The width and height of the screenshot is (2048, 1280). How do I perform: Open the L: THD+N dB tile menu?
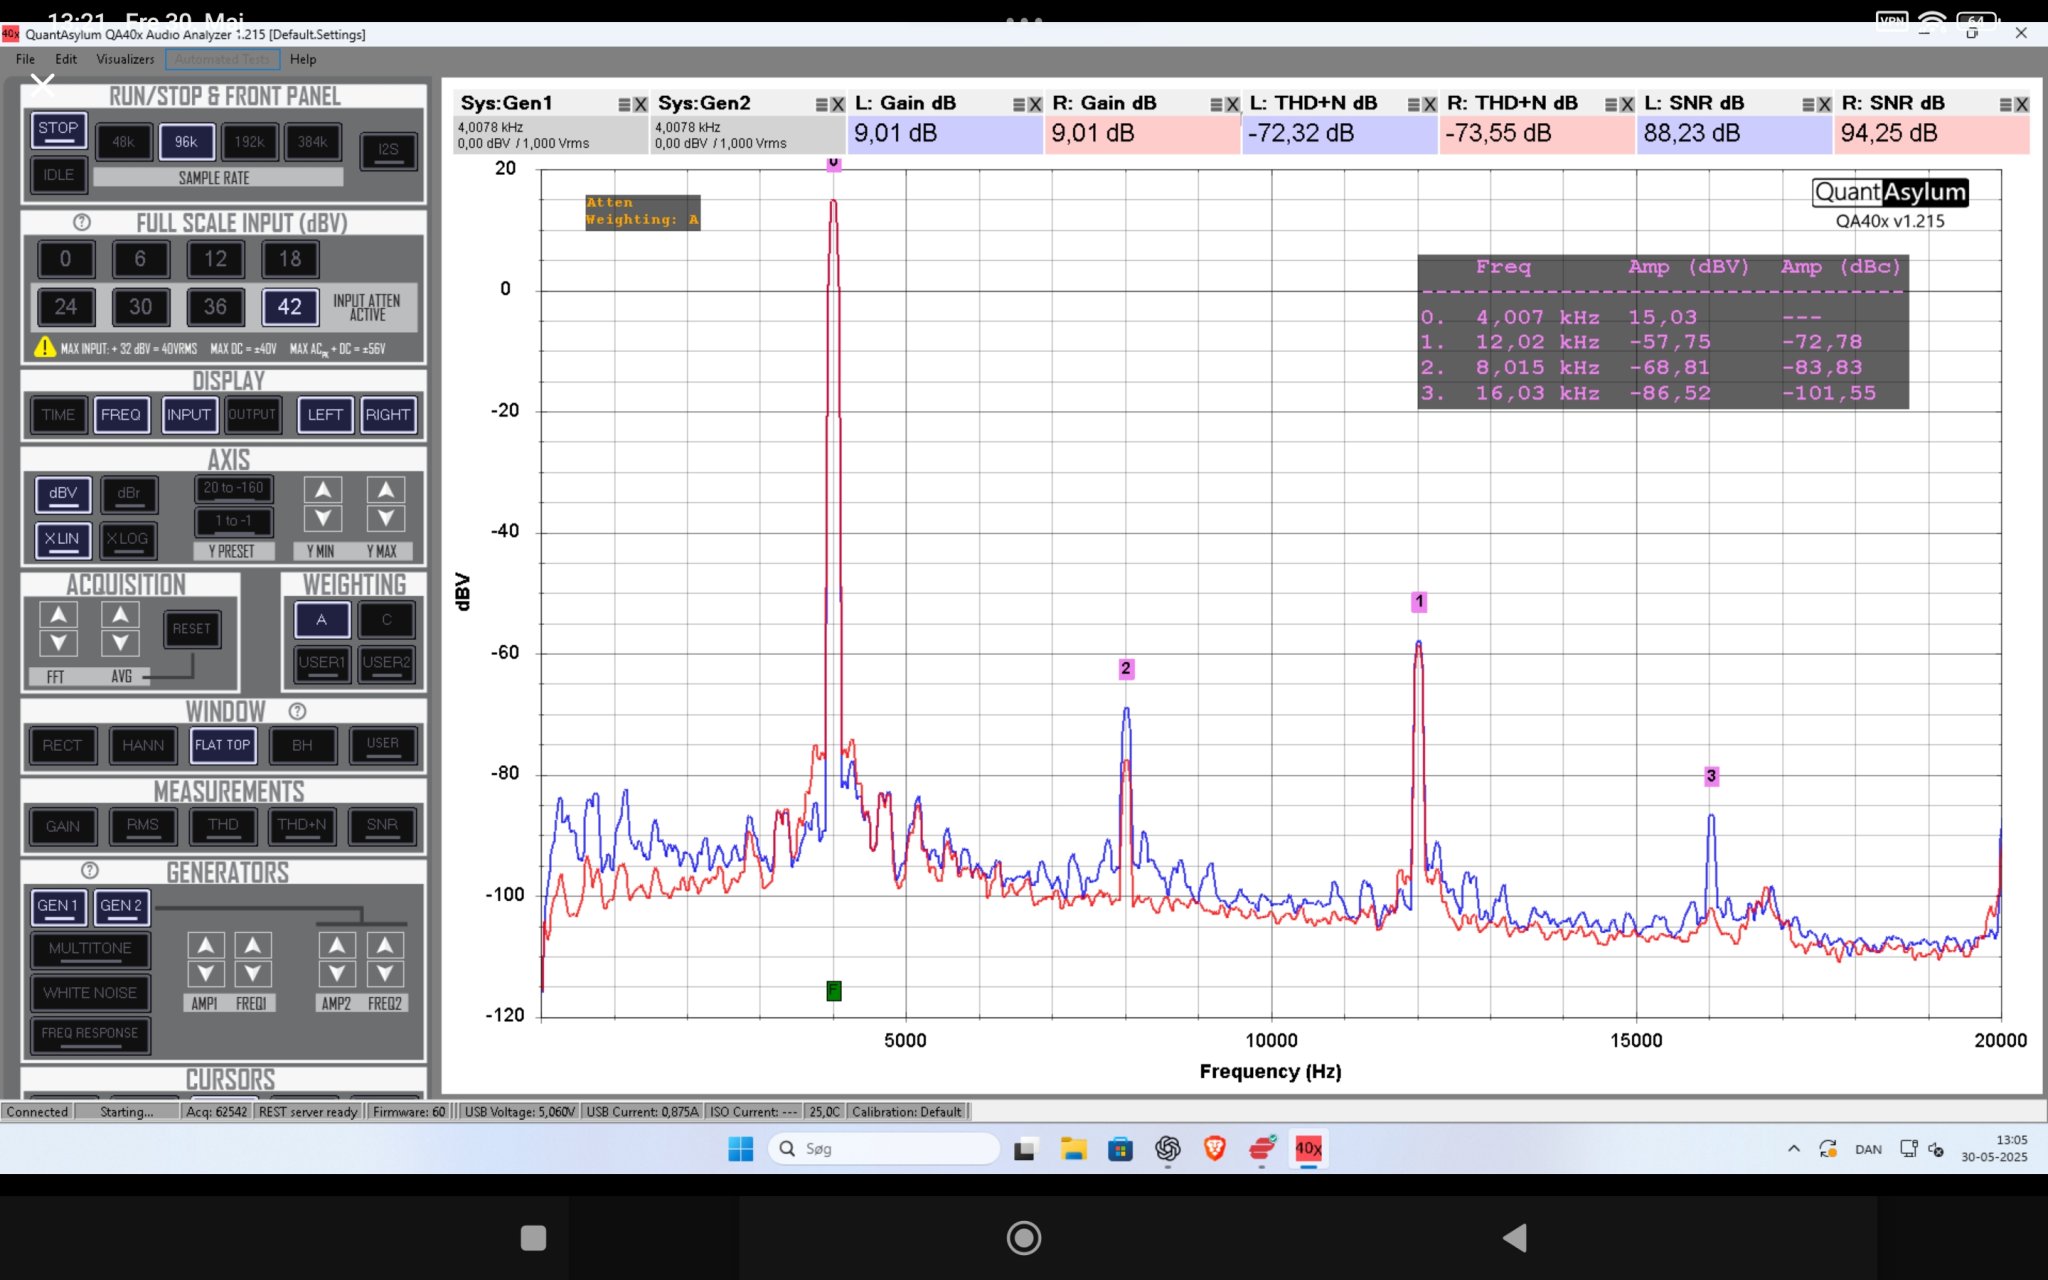click(x=1414, y=104)
